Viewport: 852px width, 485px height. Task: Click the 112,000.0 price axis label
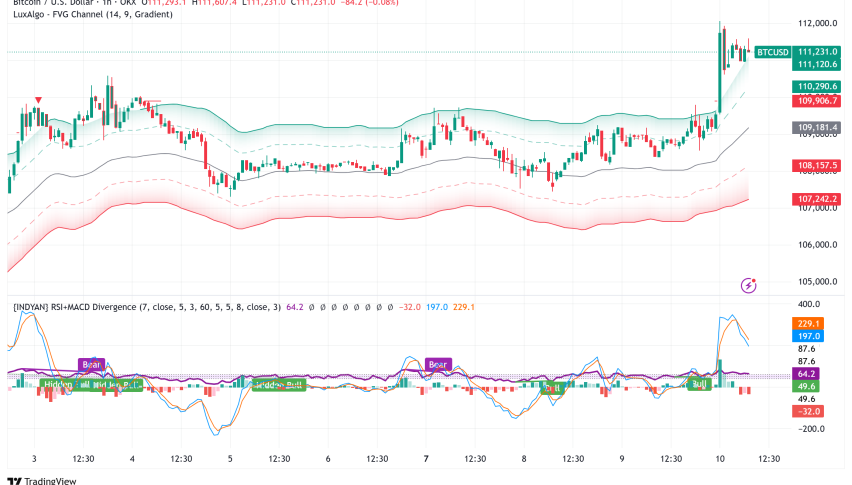point(817,23)
